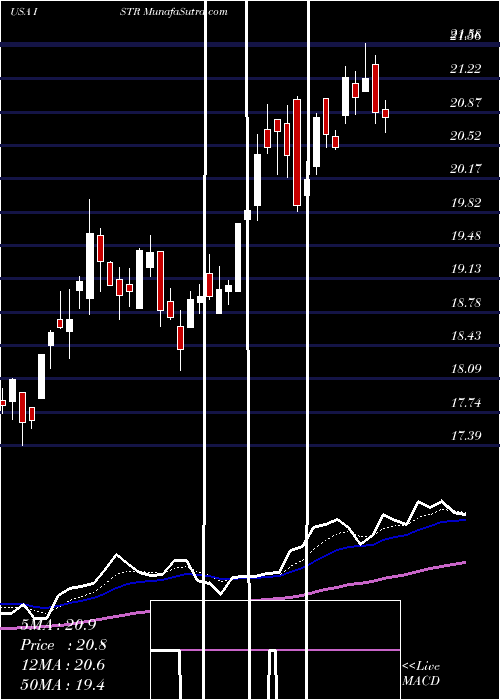Click the "USA I" chart title text
Viewport: 500px width, 700px height.
pos(24,12)
